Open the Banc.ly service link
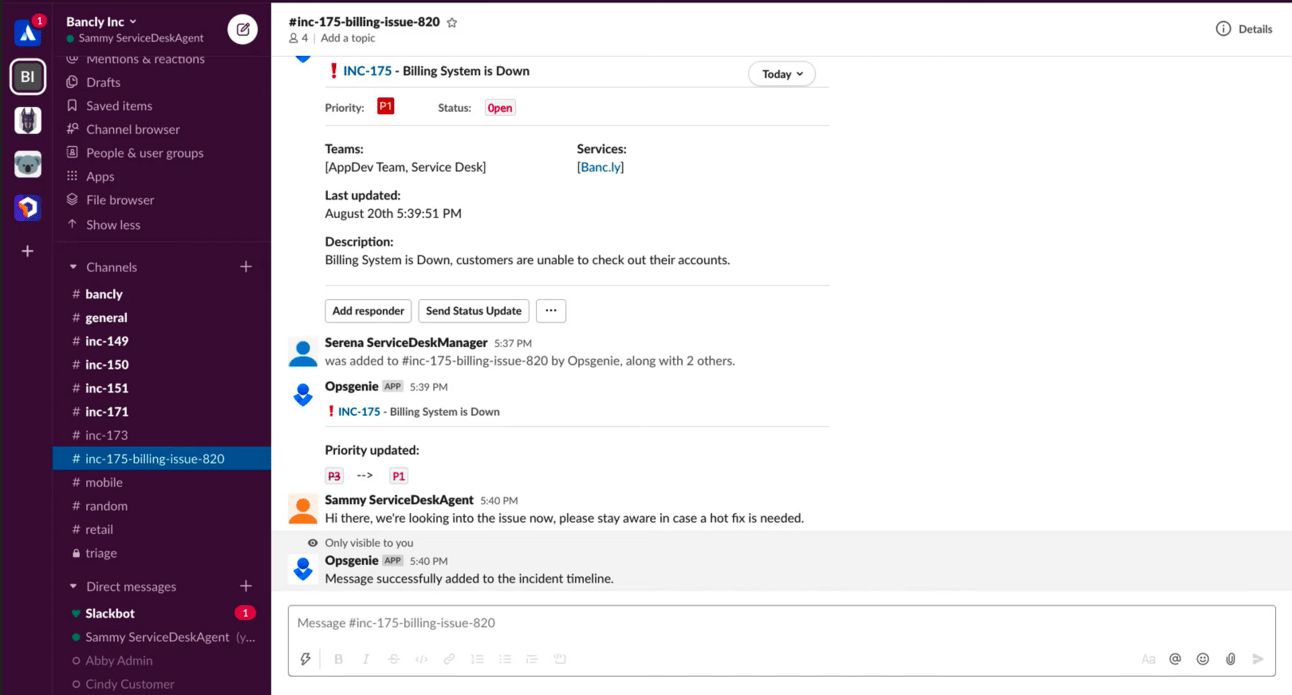The height and width of the screenshot is (695, 1292). (600, 167)
